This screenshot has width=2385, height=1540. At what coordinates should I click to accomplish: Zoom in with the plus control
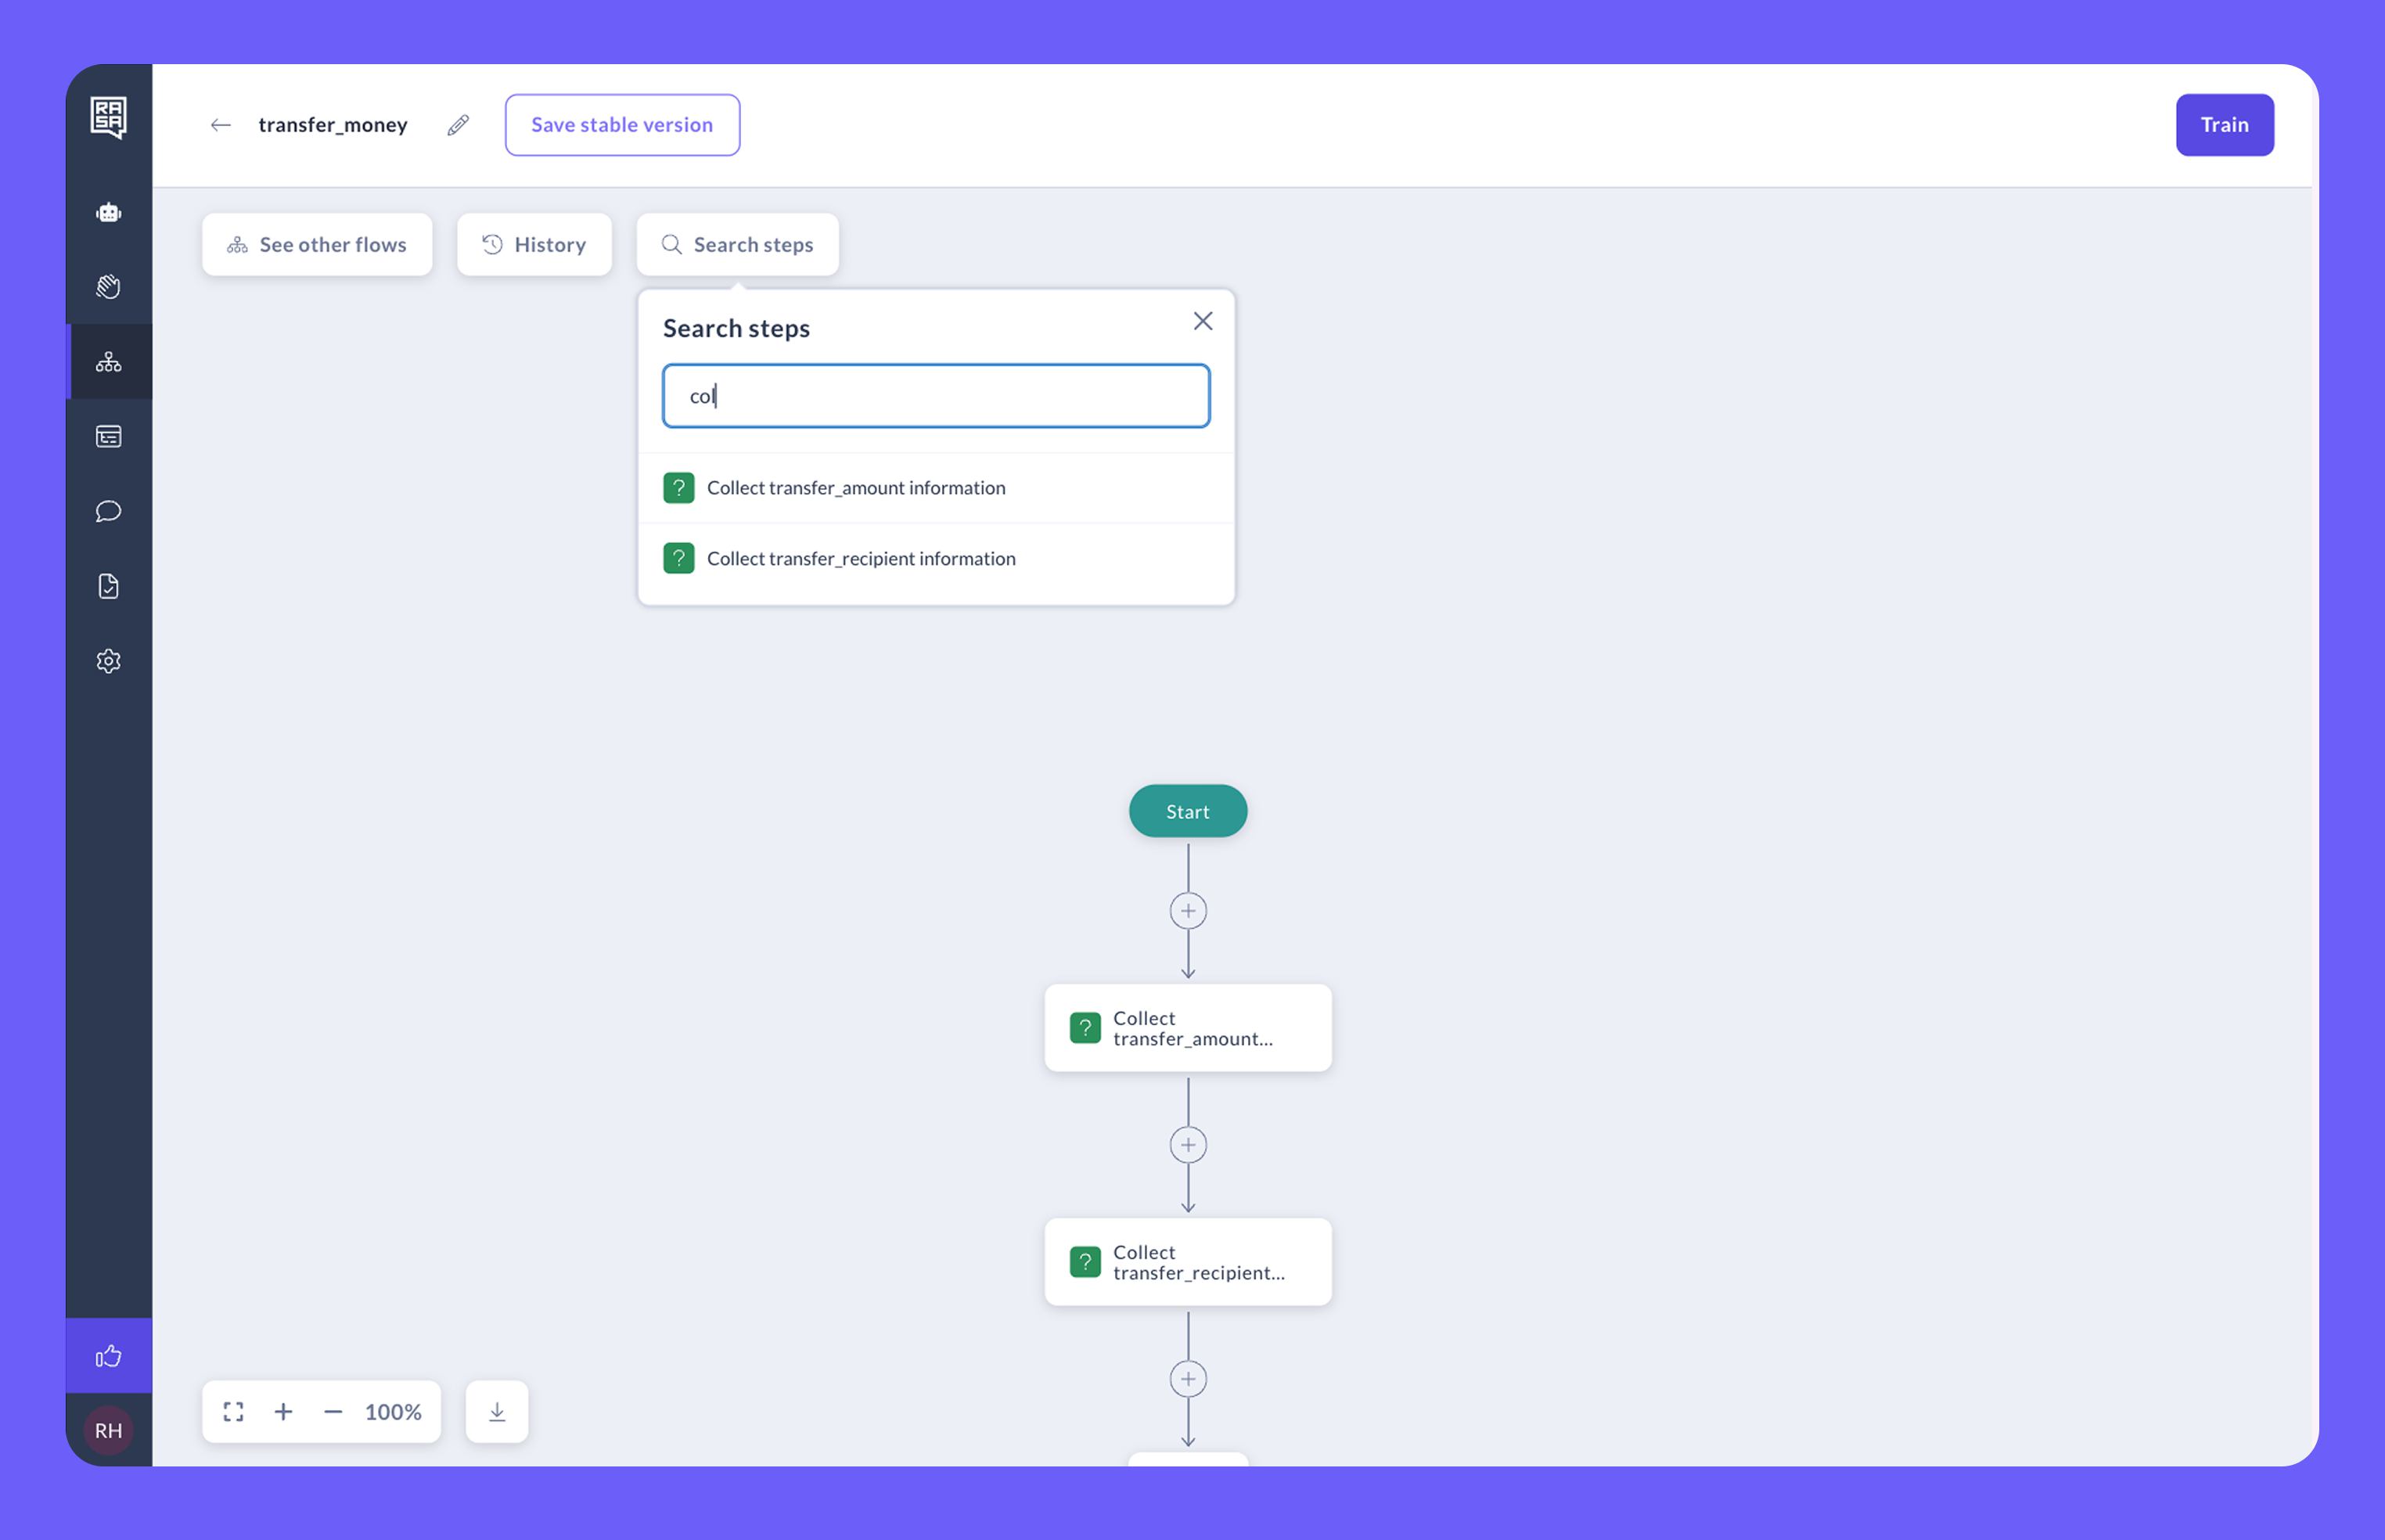tap(283, 1411)
